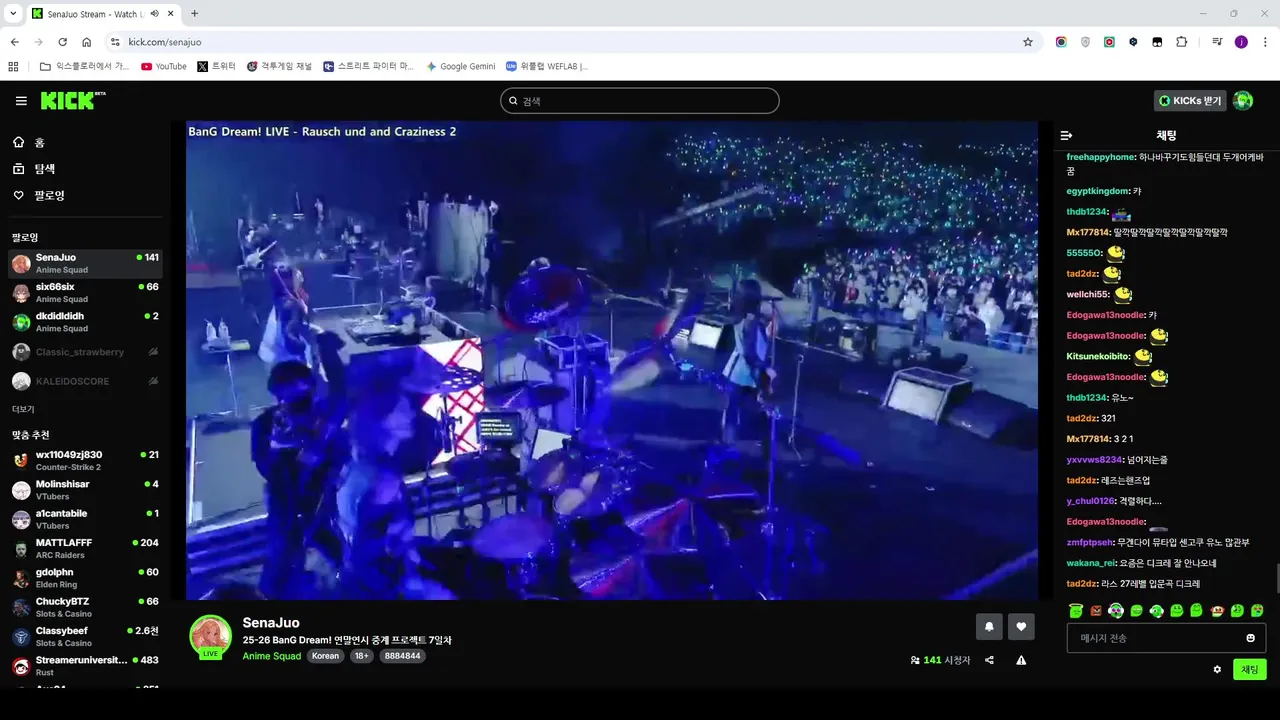Open Google Gemini bookmark
Image resolution: width=1280 pixels, height=720 pixels.
(460, 66)
